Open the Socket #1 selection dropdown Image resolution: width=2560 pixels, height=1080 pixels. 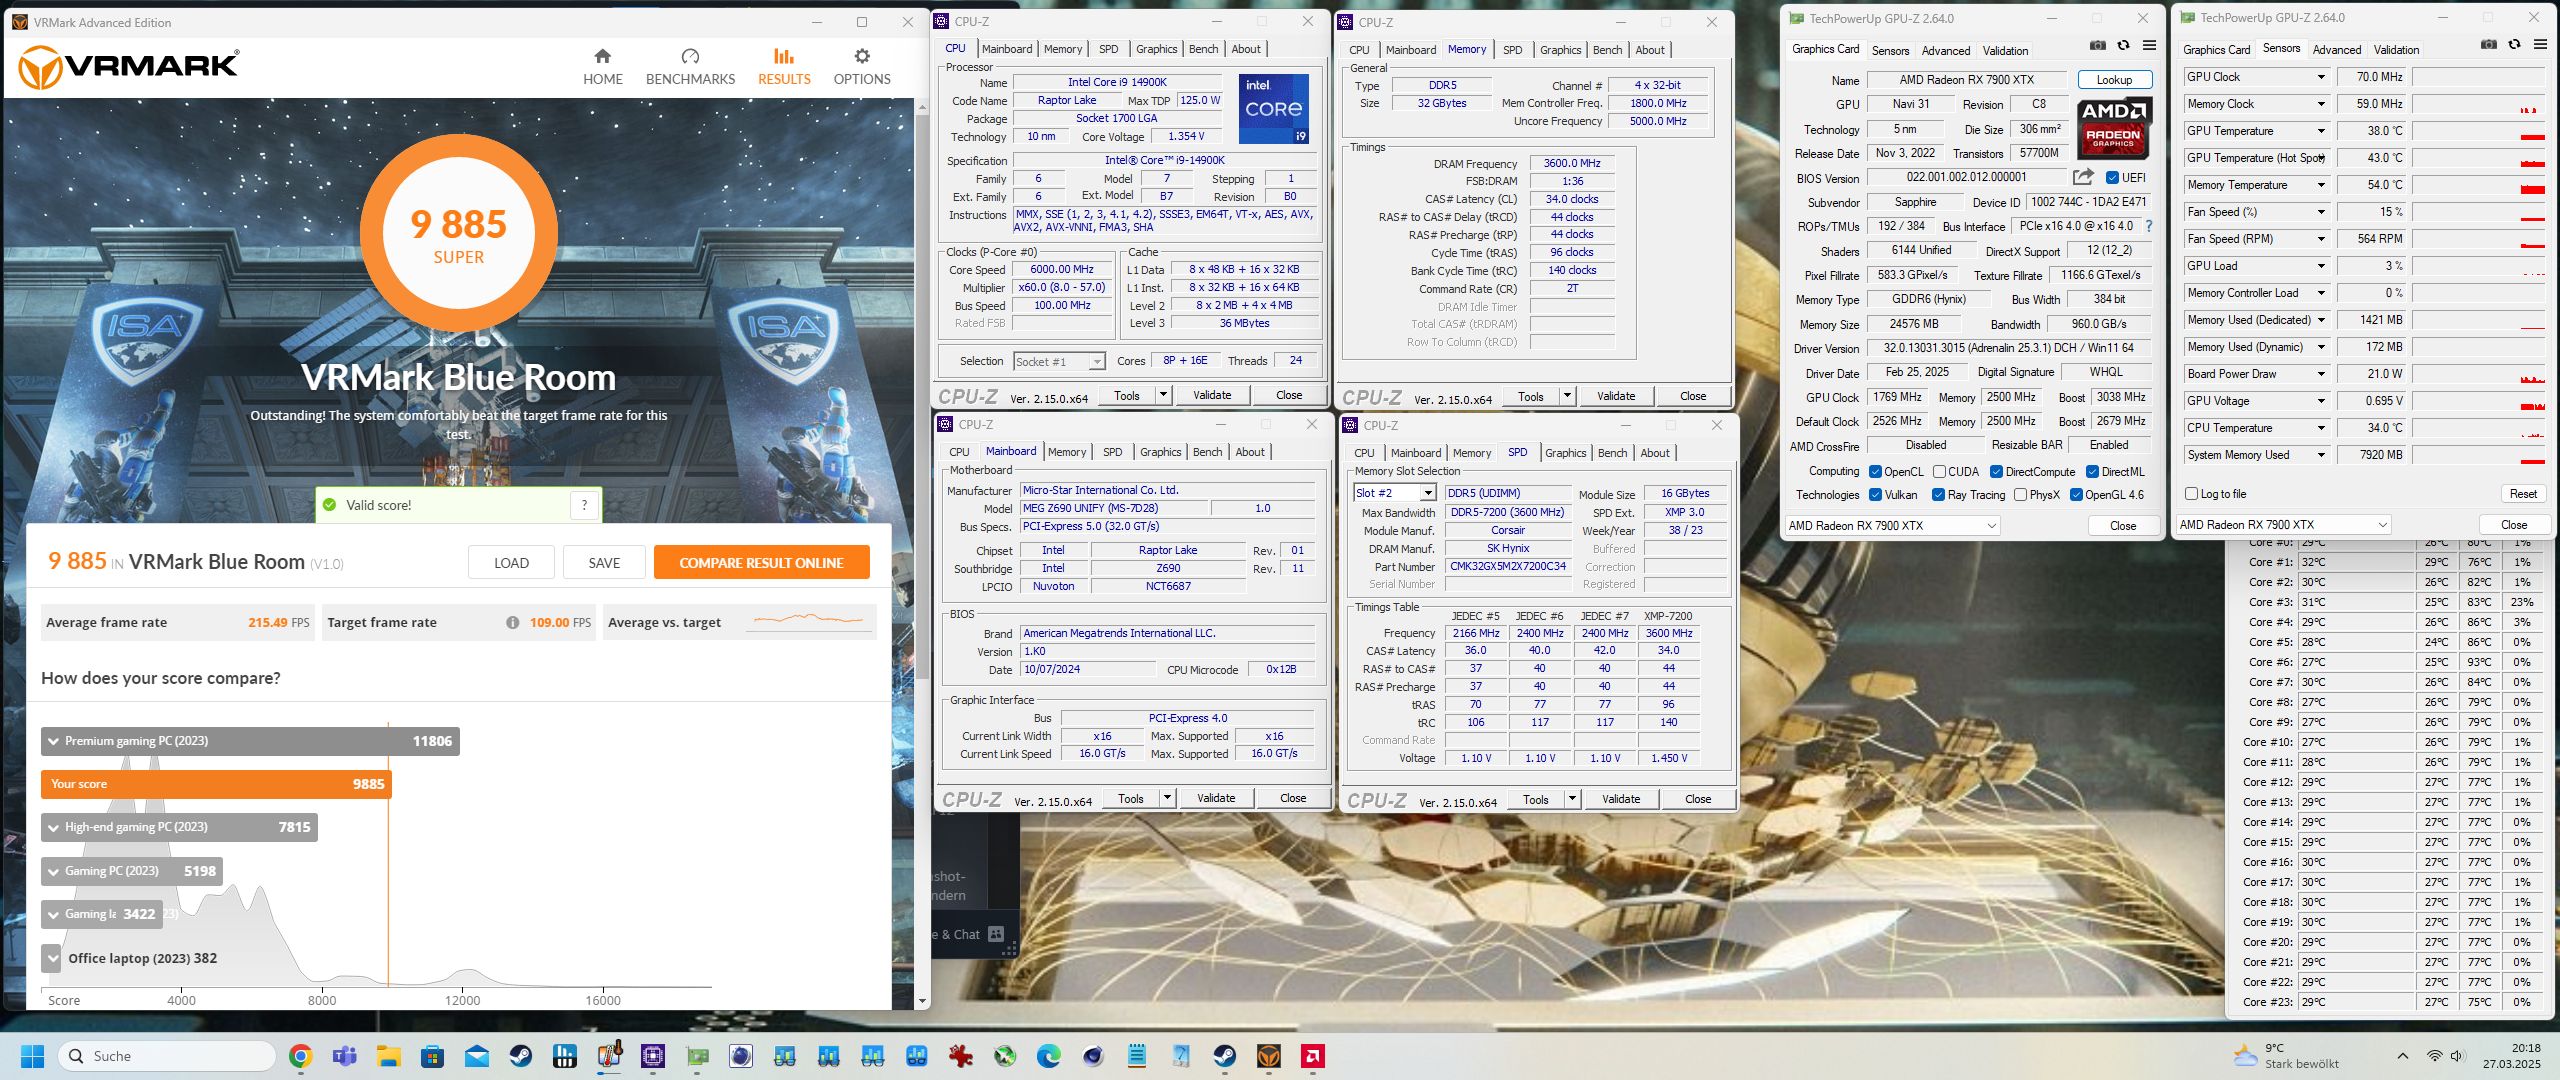pyautogui.click(x=1059, y=362)
